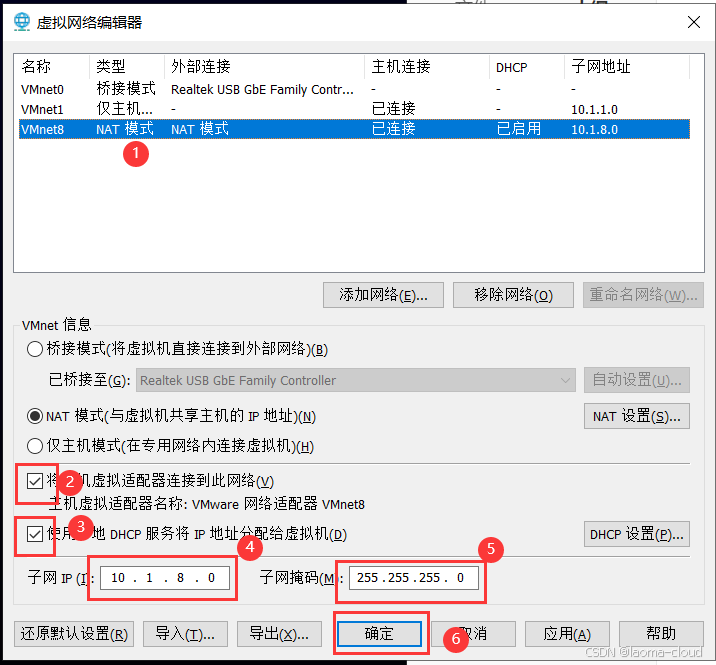Click the 应用 button
This screenshot has width=716, height=665.
567,634
